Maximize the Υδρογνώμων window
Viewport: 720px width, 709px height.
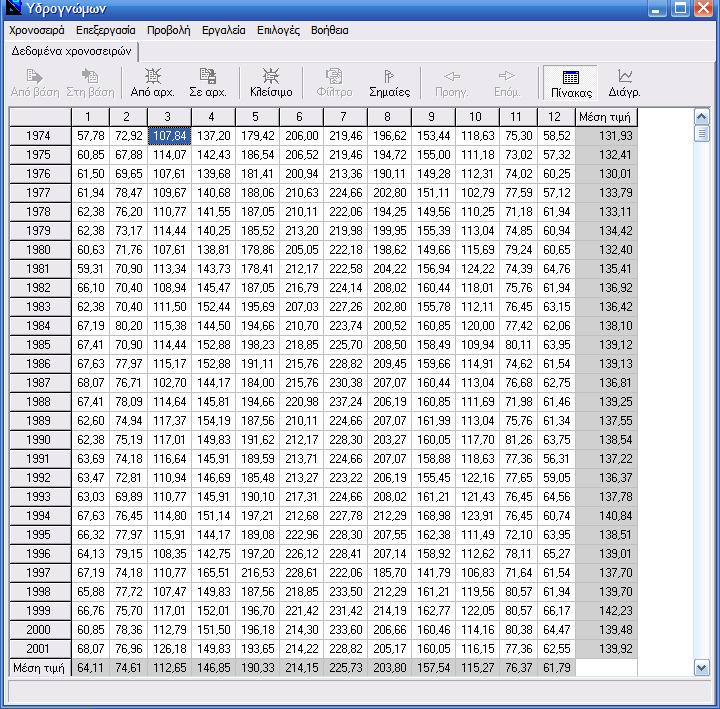point(680,8)
